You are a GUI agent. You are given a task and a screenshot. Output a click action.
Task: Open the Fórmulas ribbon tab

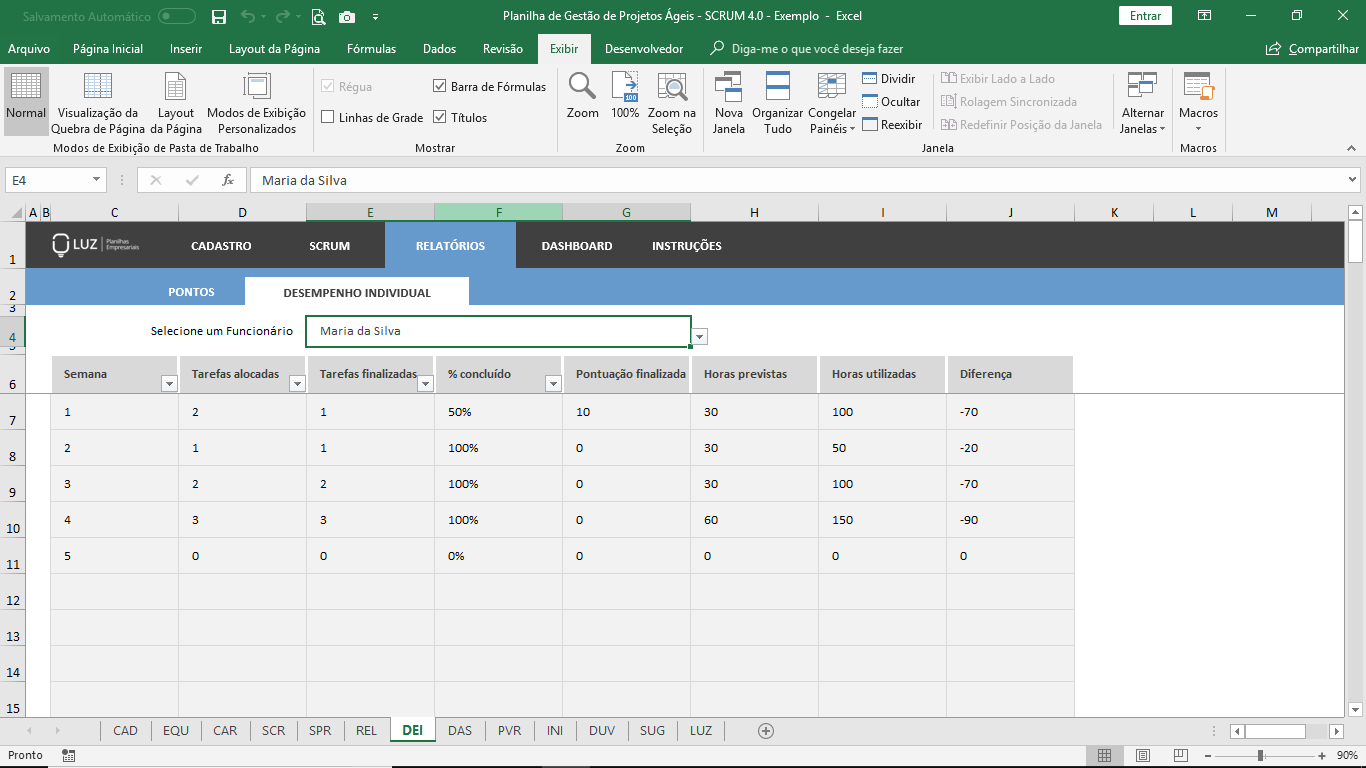point(371,49)
